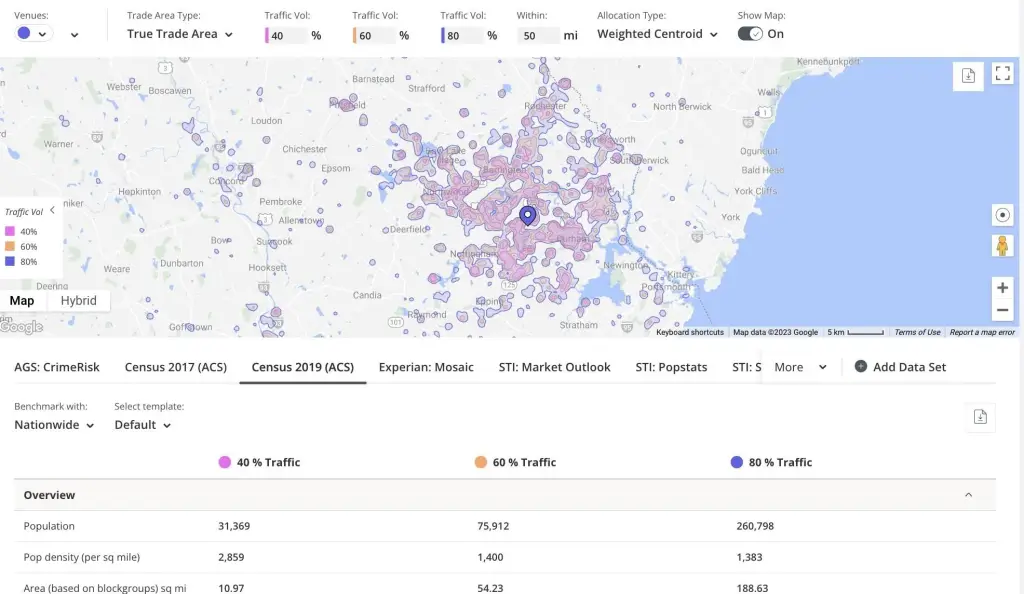1024x594 pixels.
Task: Turn off the Show Map toggle
Action: click(750, 34)
